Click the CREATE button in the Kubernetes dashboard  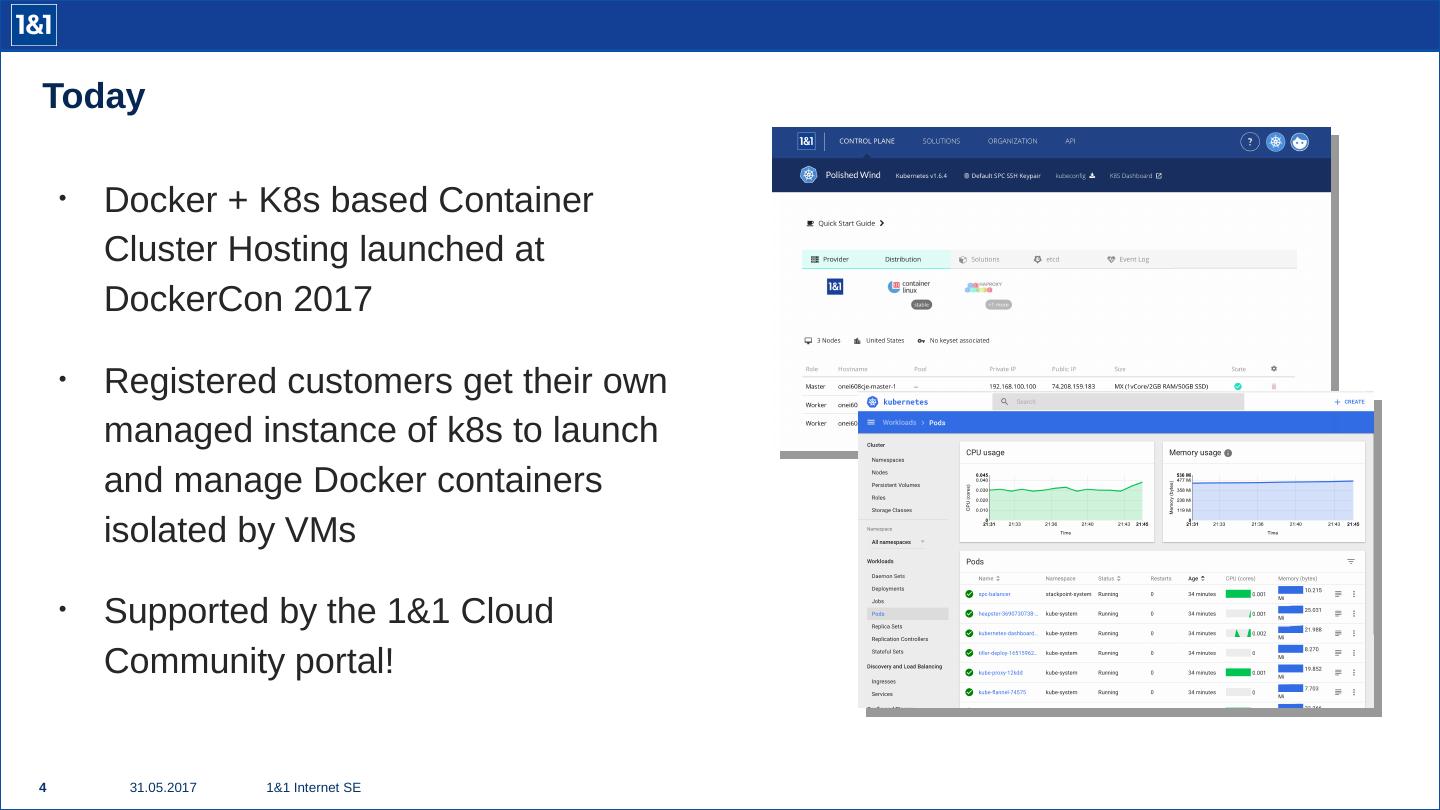click(x=1350, y=402)
